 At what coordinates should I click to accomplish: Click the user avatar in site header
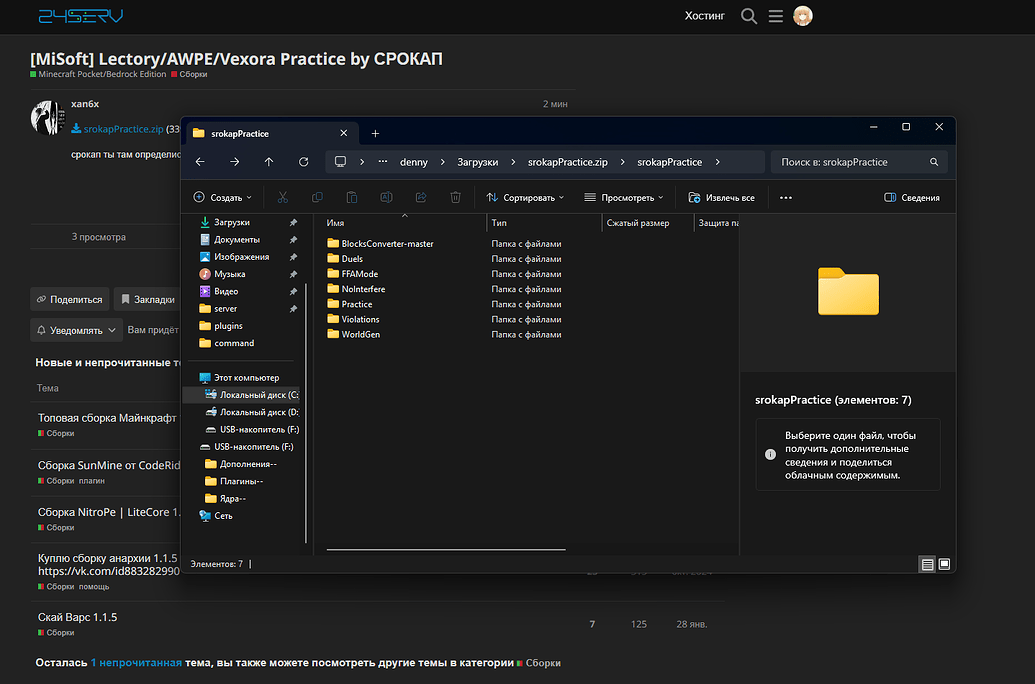coord(802,16)
